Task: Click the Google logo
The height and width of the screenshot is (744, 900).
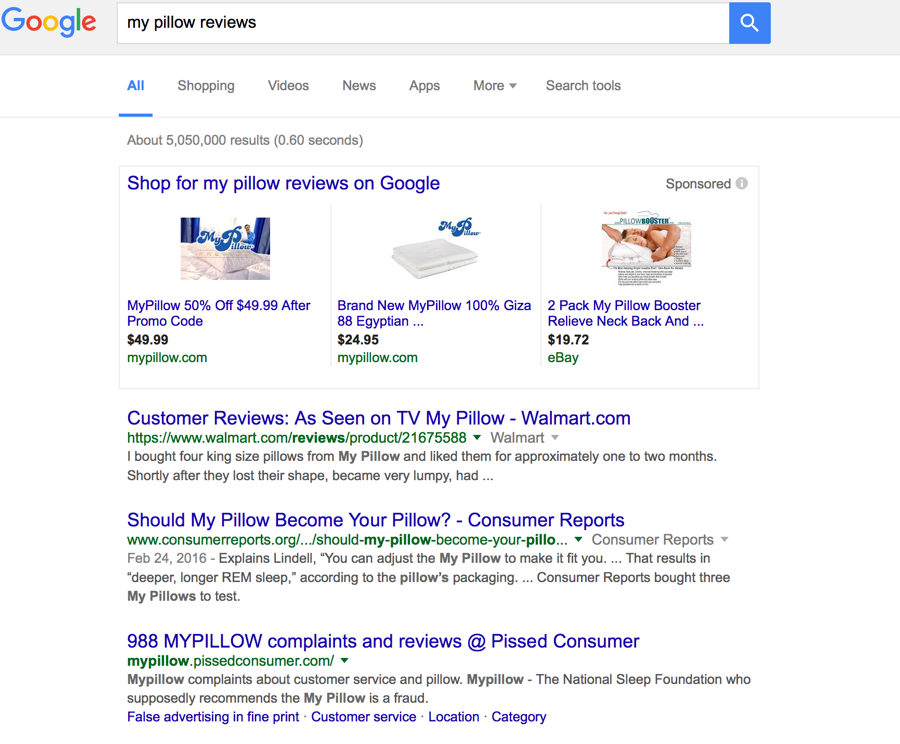Action: click(49, 22)
